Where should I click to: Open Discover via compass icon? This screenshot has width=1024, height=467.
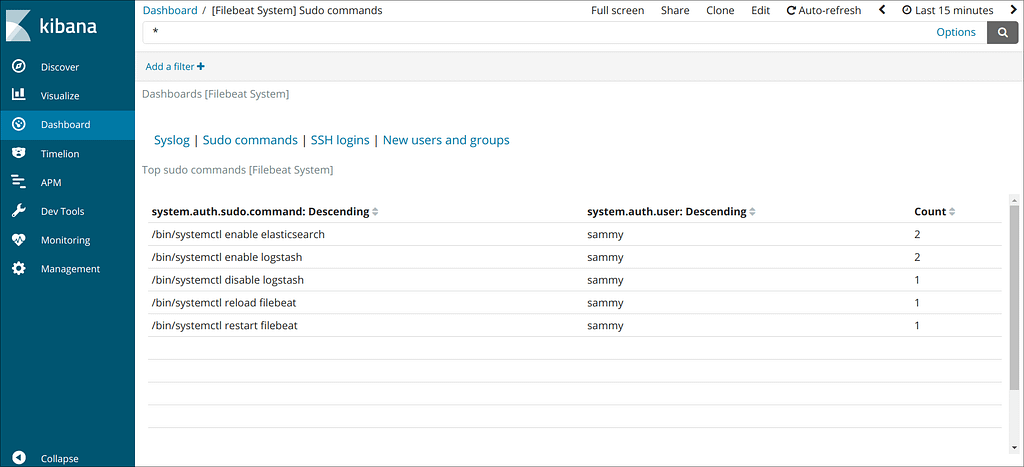[x=19, y=67]
